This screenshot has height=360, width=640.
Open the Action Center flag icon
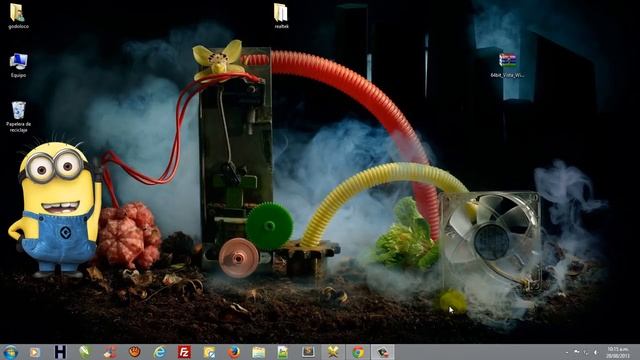pyautogui.click(x=577, y=352)
